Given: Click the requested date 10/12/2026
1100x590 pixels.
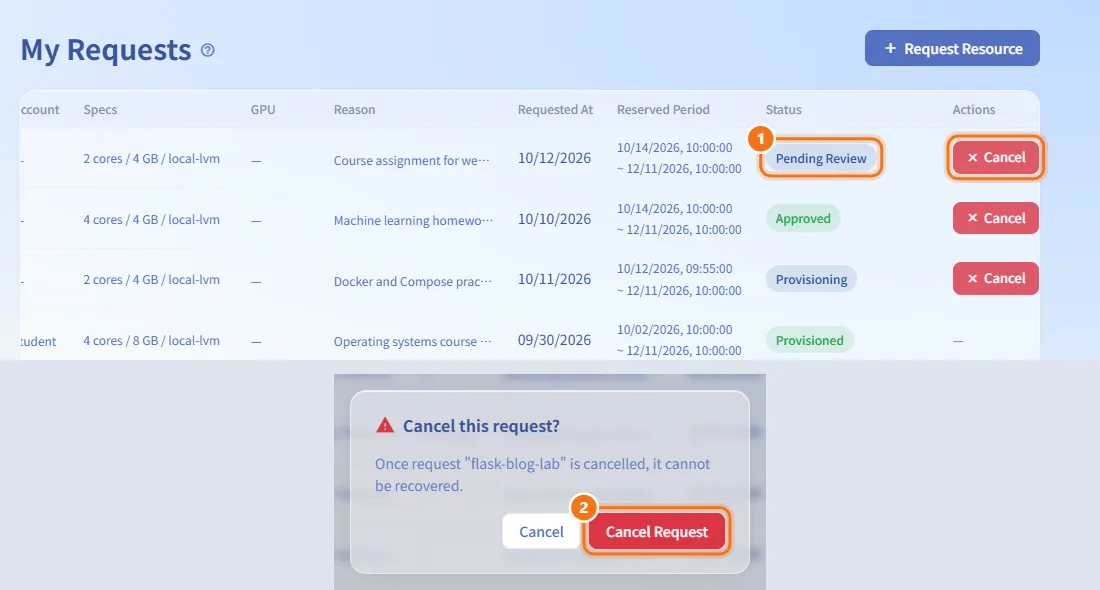Looking at the screenshot, I should click(554, 158).
